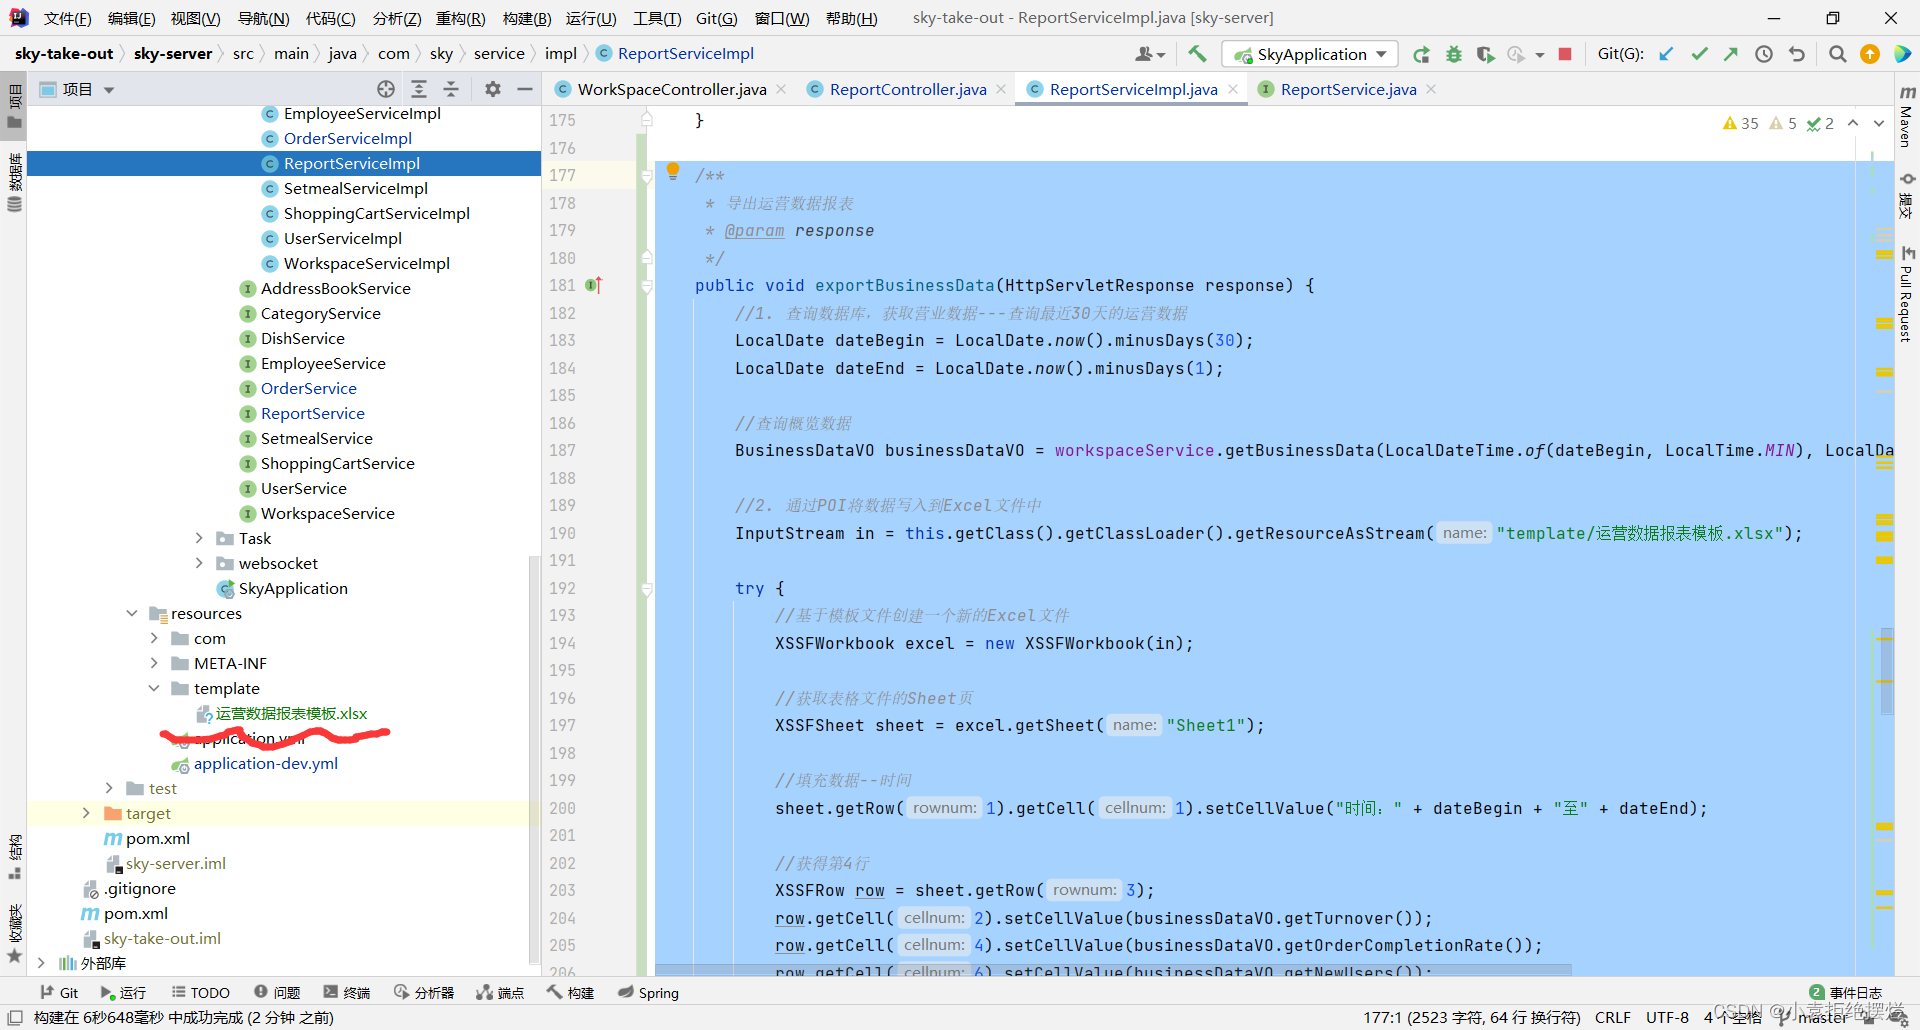Collapse all items in project tree
Viewport: 1920px width, 1030px height.
(451, 89)
